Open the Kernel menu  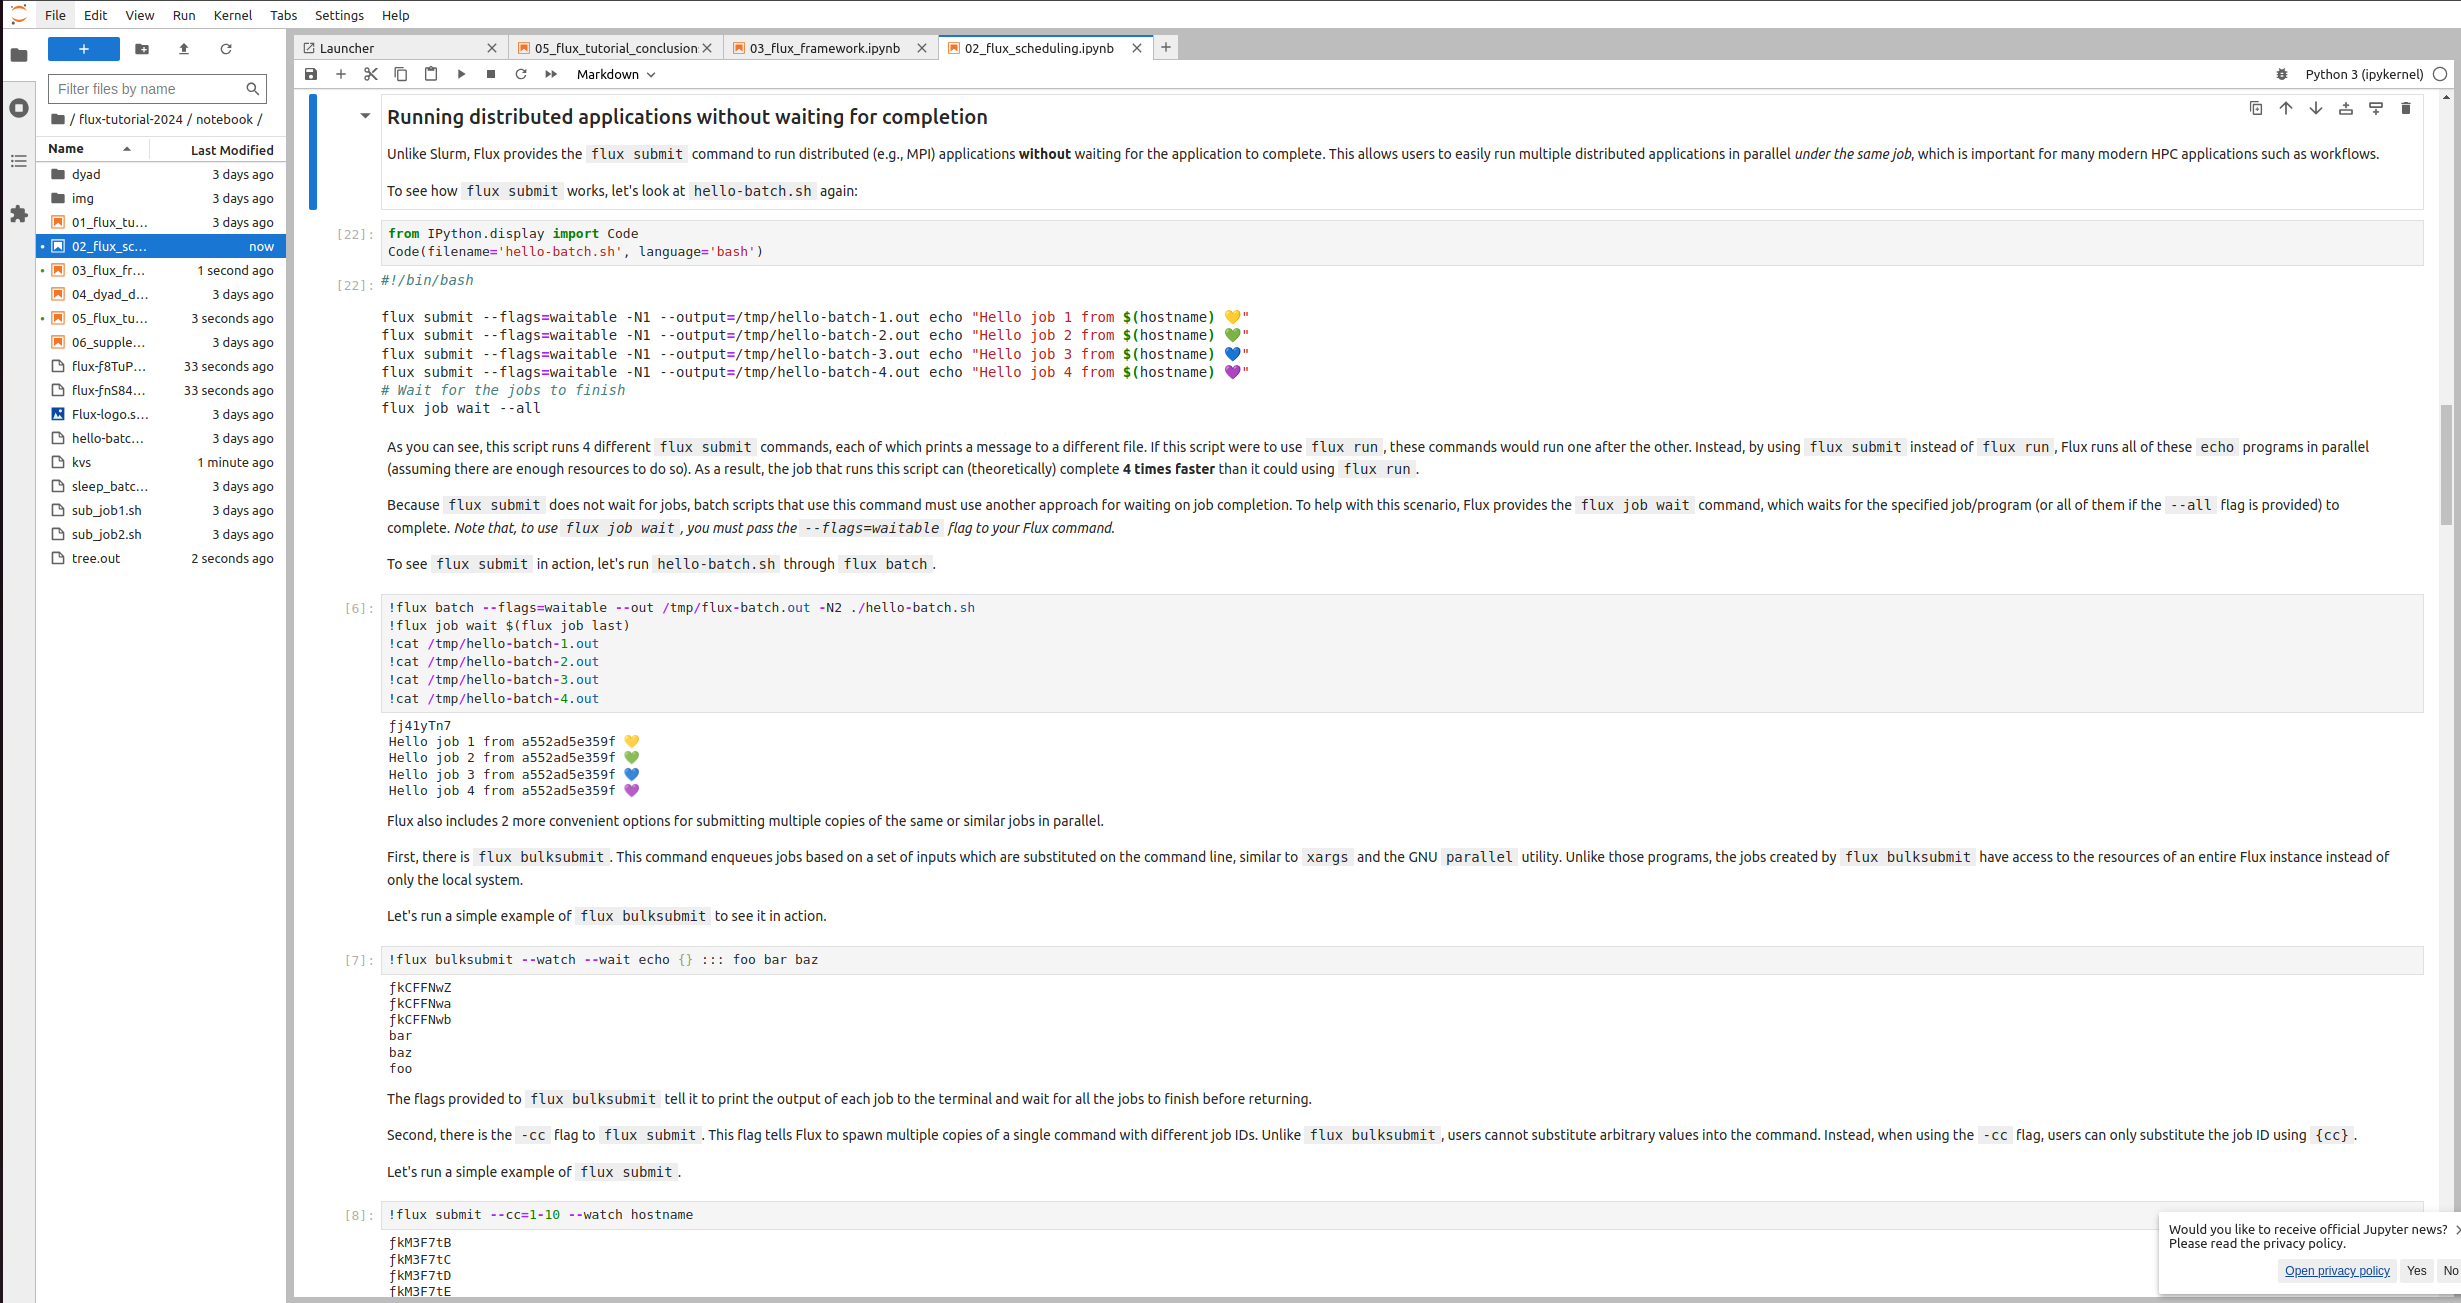[232, 15]
